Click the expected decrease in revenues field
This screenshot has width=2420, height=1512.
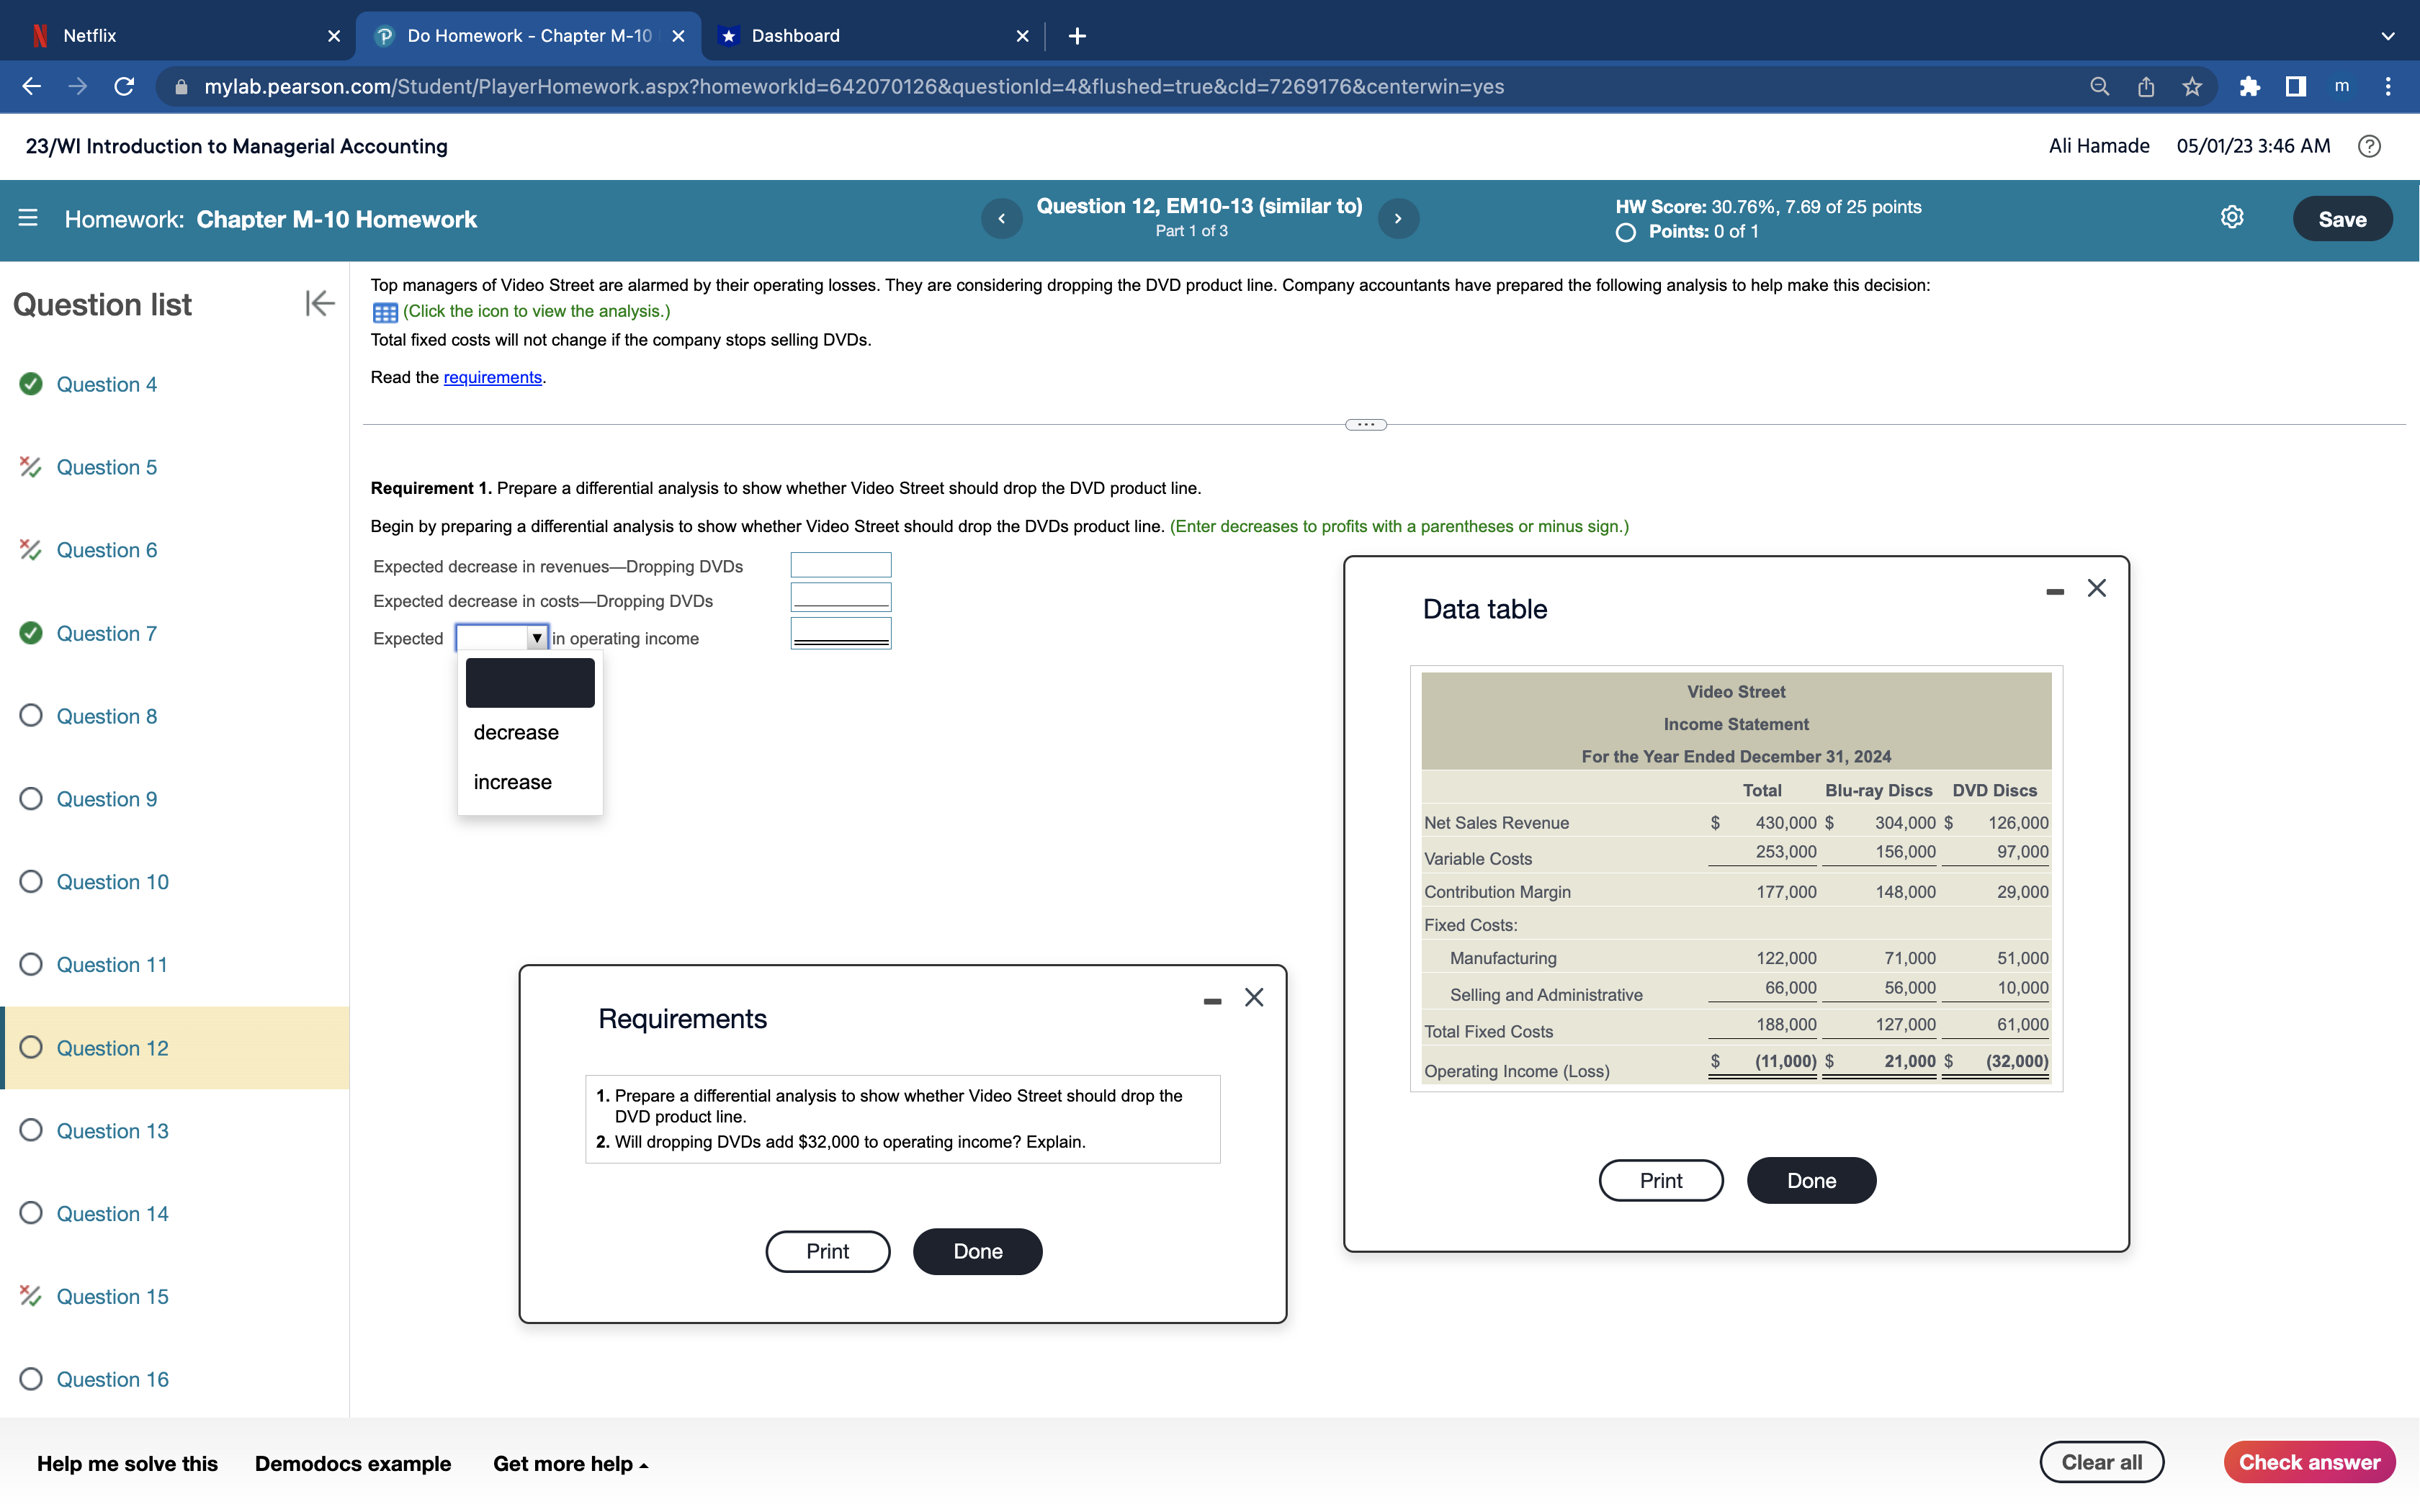[x=840, y=565]
